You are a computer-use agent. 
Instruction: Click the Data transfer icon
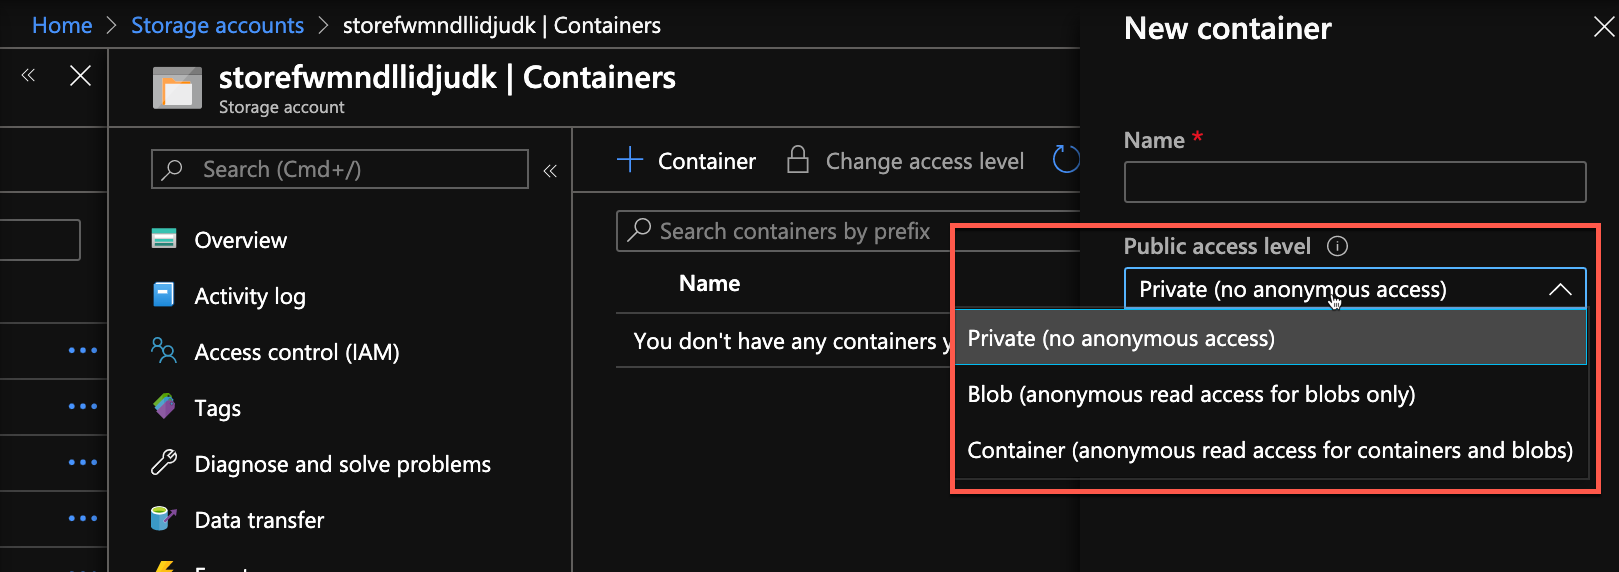pos(164,519)
